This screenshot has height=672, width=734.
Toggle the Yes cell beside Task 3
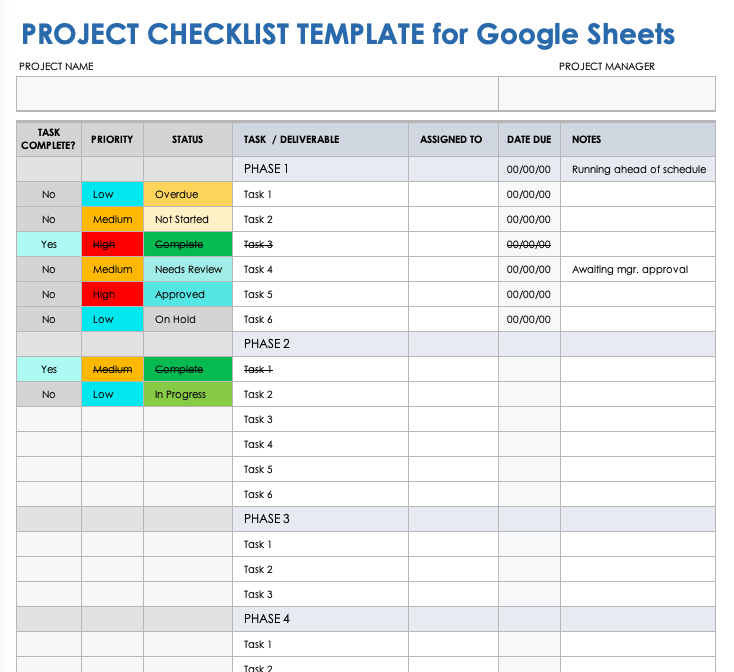click(49, 245)
